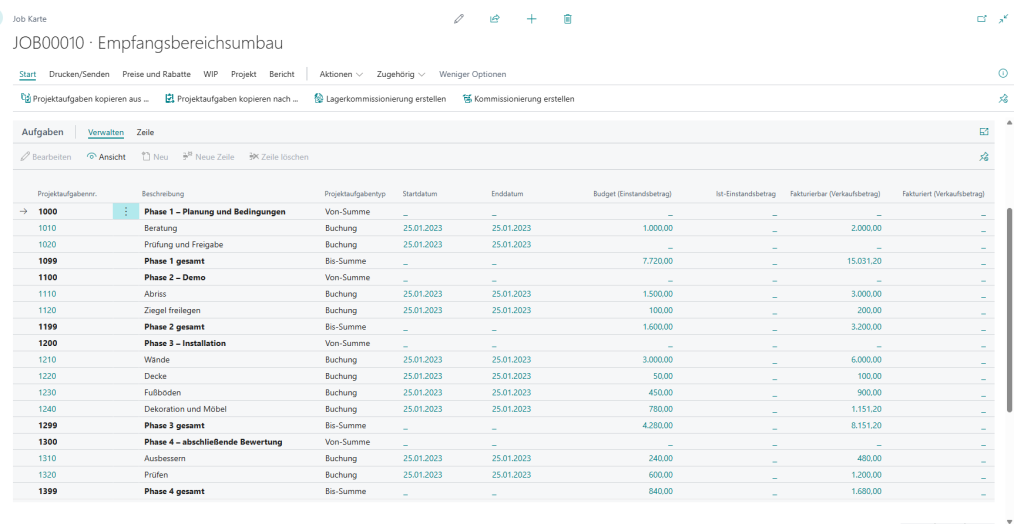1024x524 pixels.
Task: Open the Bericht menu
Action: (281, 74)
